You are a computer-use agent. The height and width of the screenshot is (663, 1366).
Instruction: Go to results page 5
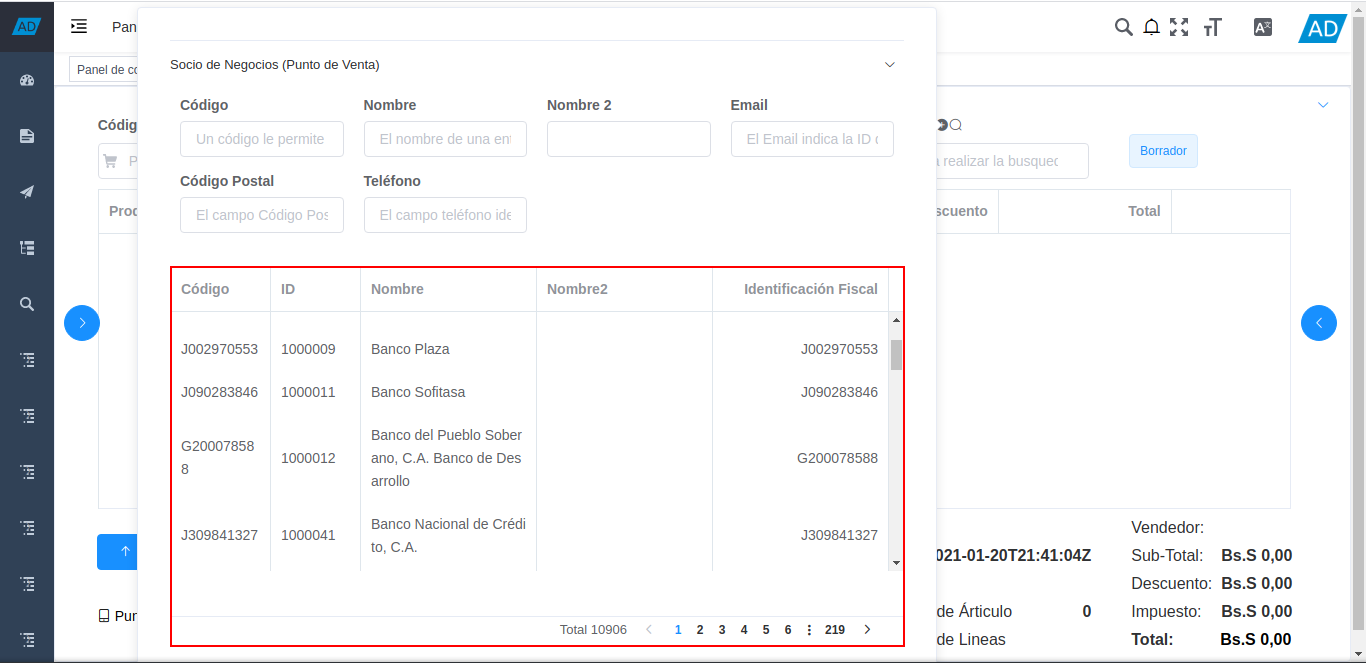pyautogui.click(x=766, y=630)
